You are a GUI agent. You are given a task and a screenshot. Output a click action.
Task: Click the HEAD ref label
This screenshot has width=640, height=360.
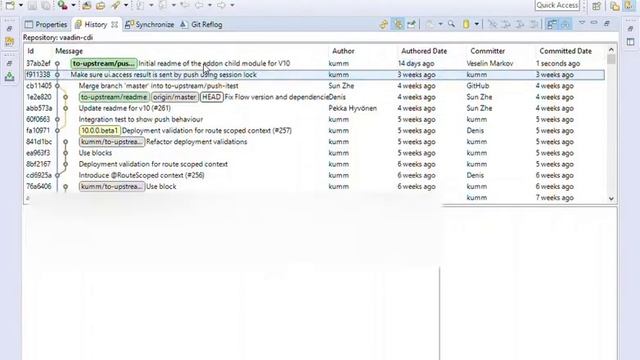click(x=211, y=97)
